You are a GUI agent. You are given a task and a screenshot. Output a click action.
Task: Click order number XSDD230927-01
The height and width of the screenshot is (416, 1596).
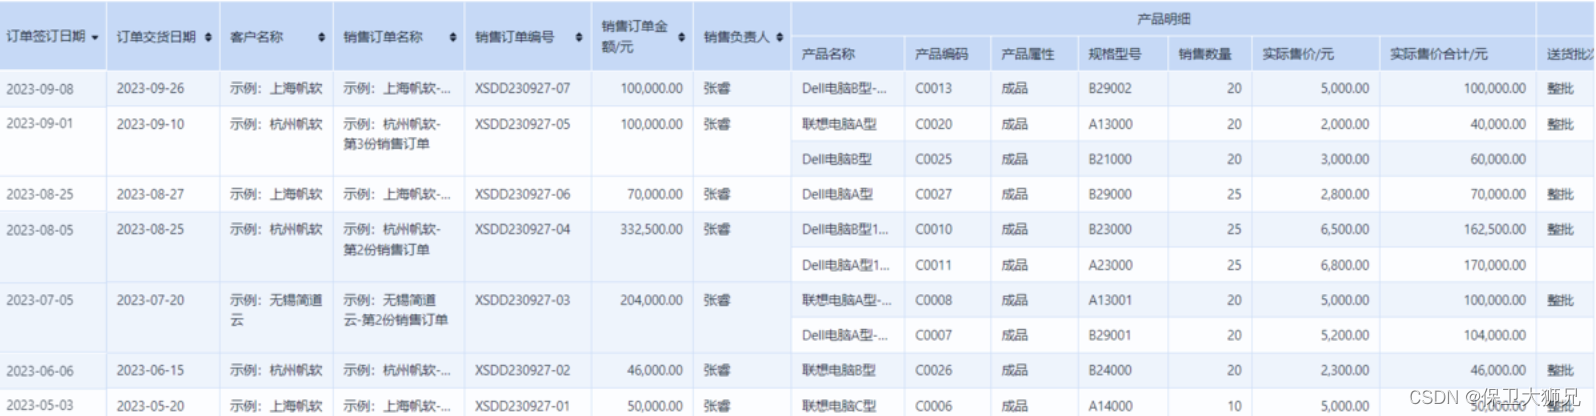(522, 406)
